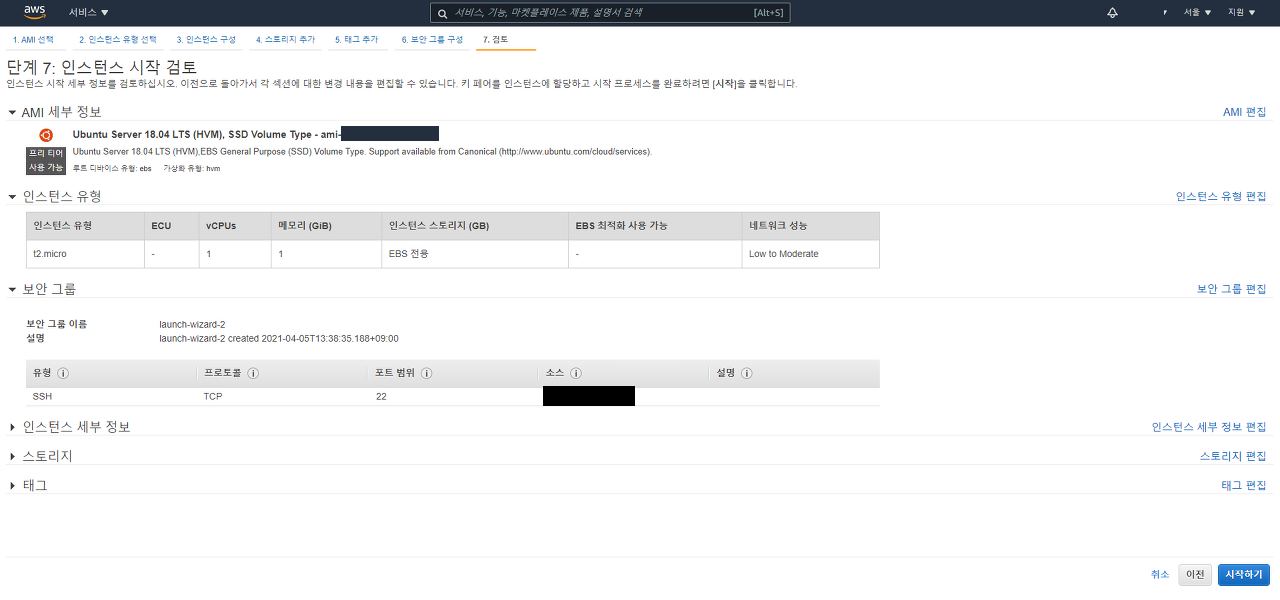Click info icon next to 포트 범위
This screenshot has width=1280, height=600.
426,373
